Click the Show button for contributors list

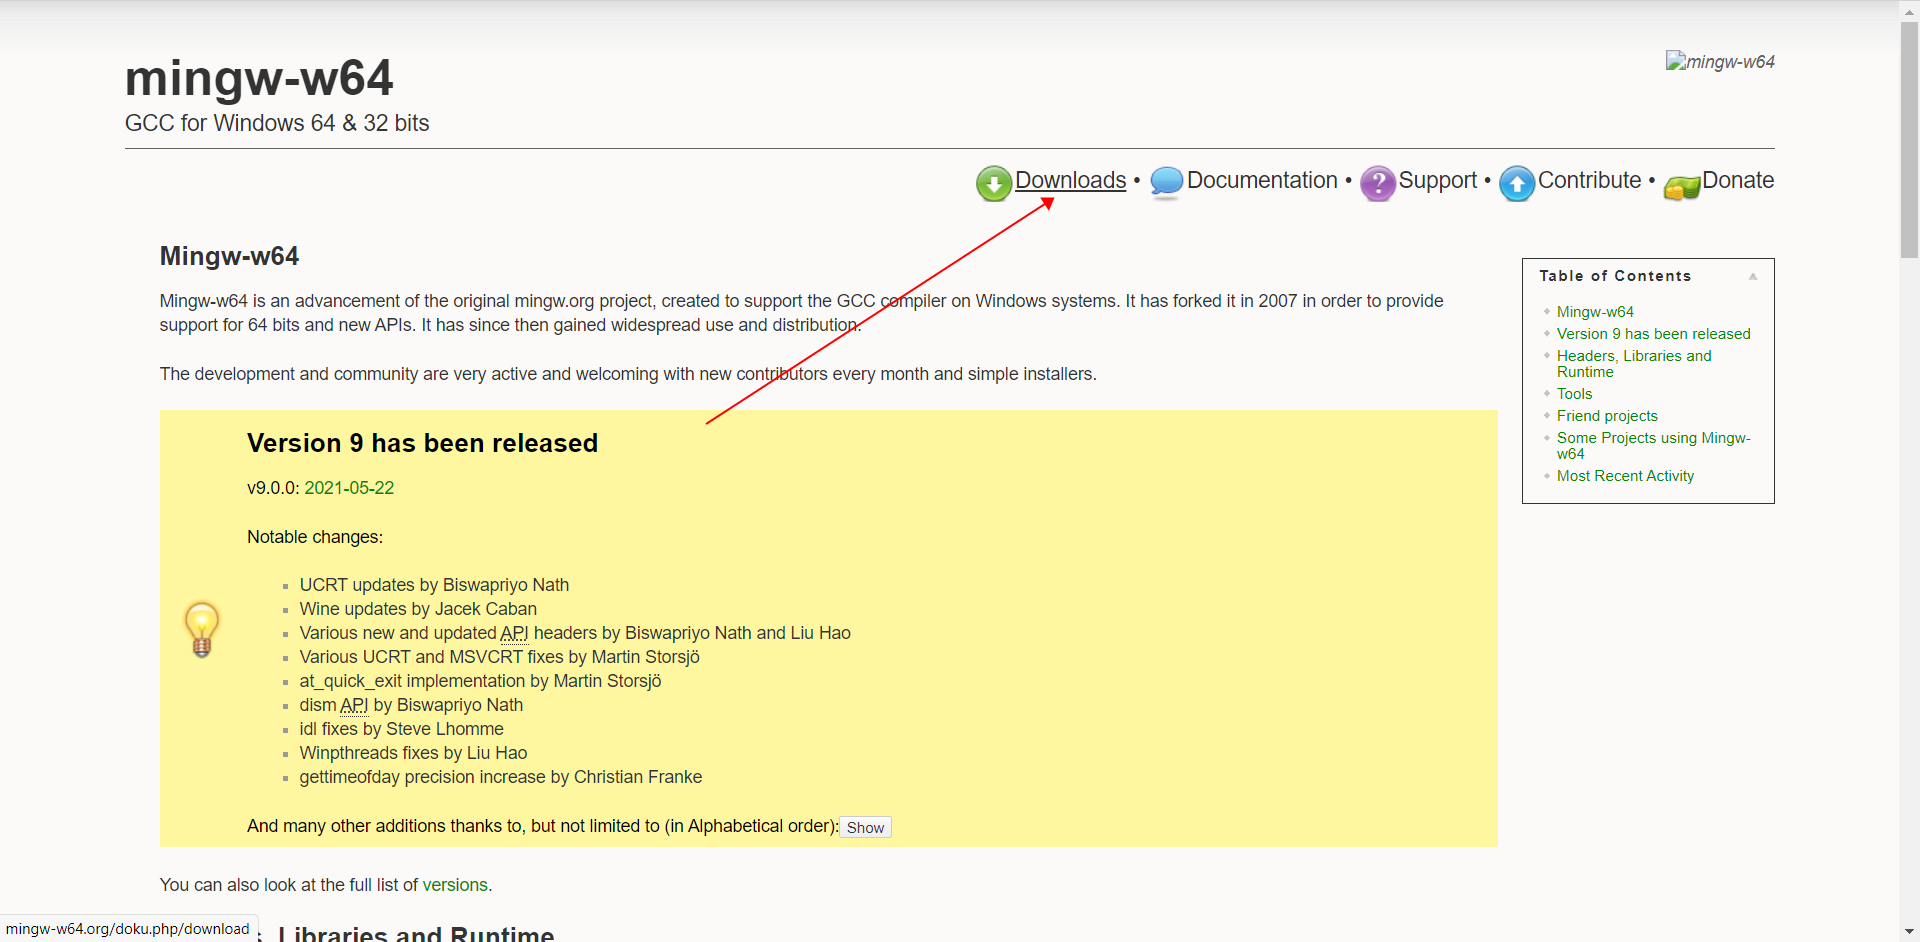pyautogui.click(x=865, y=827)
